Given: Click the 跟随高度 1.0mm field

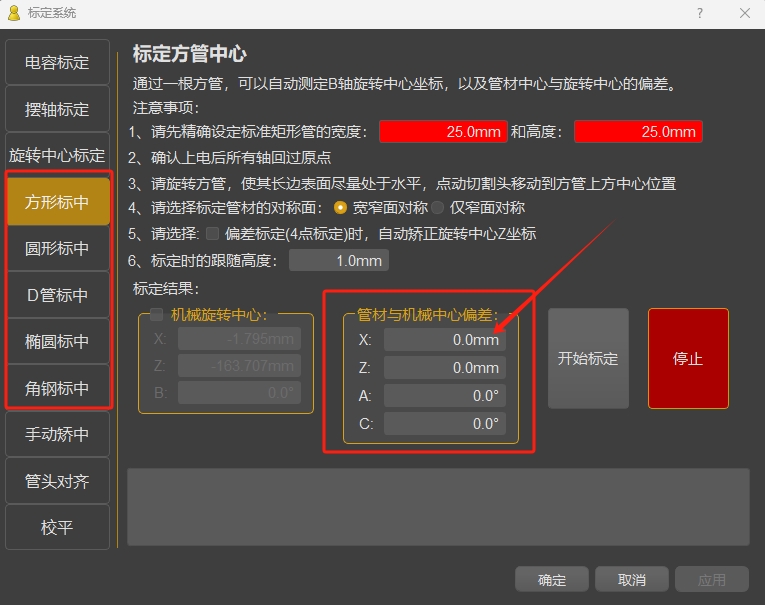Looking at the screenshot, I should (x=339, y=261).
